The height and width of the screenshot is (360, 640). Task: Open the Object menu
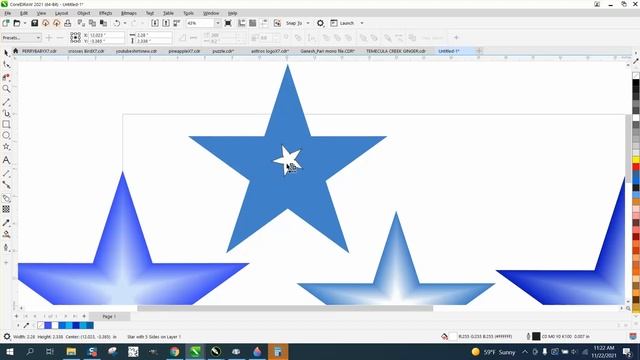[x=84, y=13]
